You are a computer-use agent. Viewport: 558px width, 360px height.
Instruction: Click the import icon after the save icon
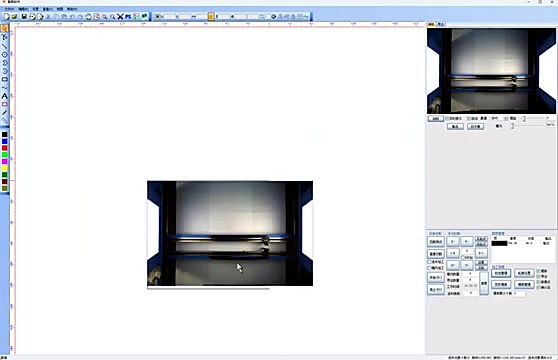32,16
